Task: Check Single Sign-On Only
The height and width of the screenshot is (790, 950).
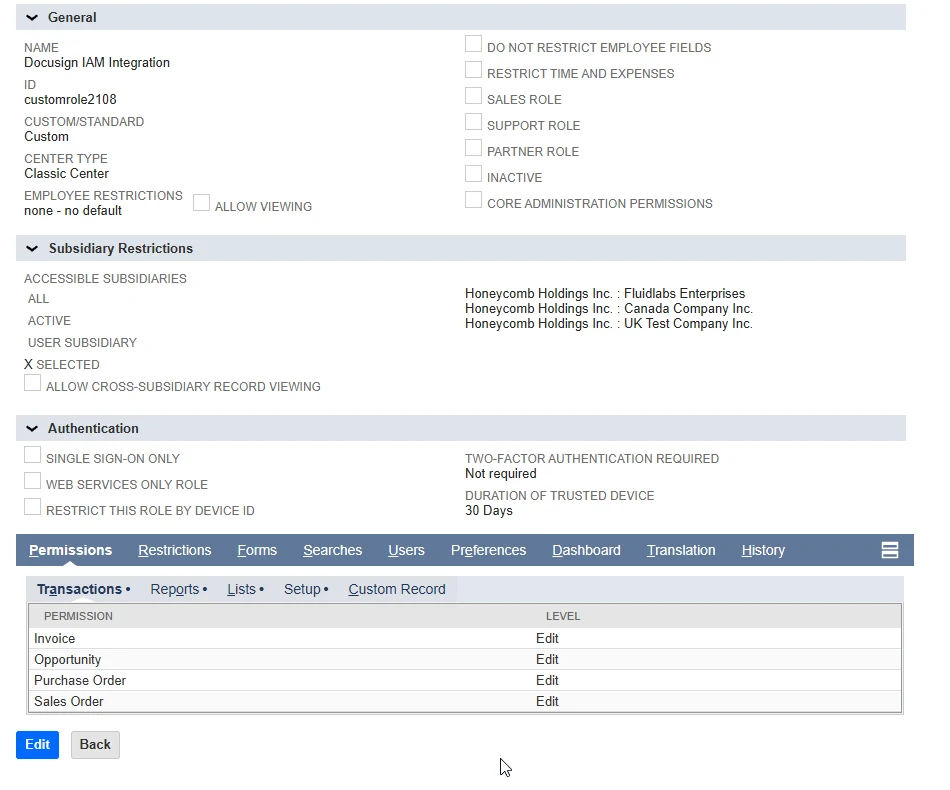Action: tap(33, 455)
